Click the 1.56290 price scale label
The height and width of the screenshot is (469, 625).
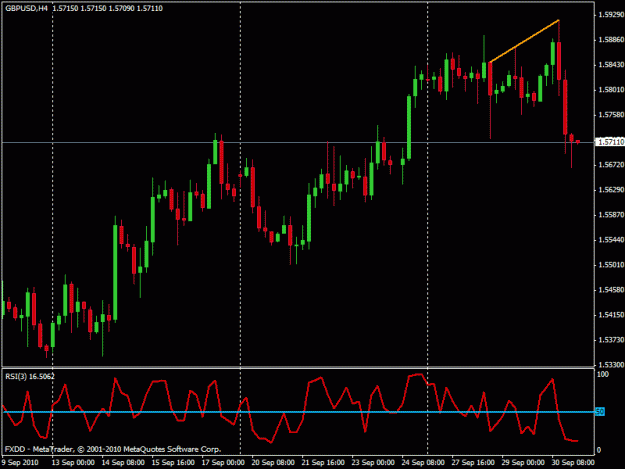pos(611,190)
